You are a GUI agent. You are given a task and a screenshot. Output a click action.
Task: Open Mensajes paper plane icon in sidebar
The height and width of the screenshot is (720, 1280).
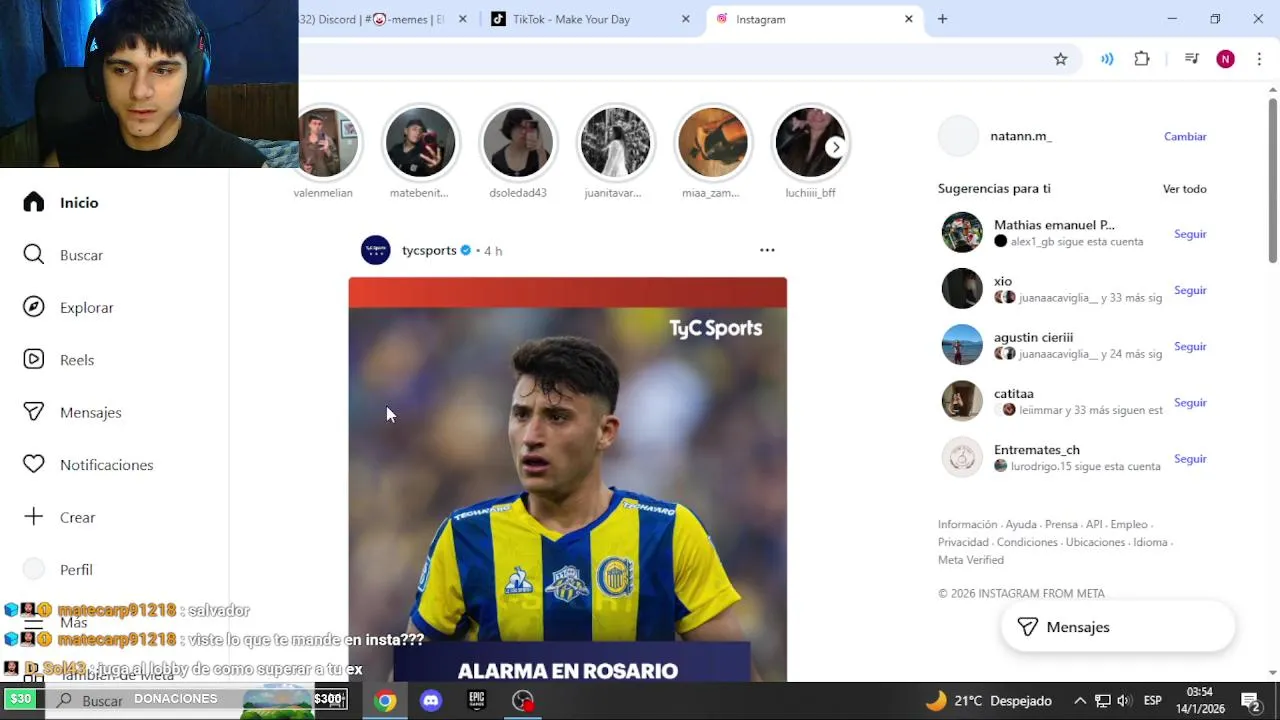tap(34, 412)
